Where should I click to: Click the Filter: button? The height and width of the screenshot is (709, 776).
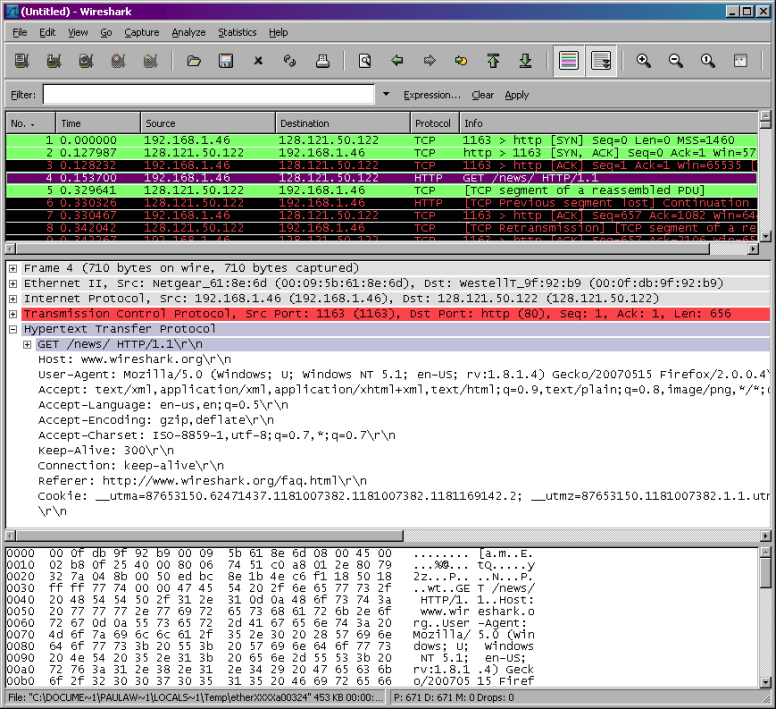pos(23,95)
